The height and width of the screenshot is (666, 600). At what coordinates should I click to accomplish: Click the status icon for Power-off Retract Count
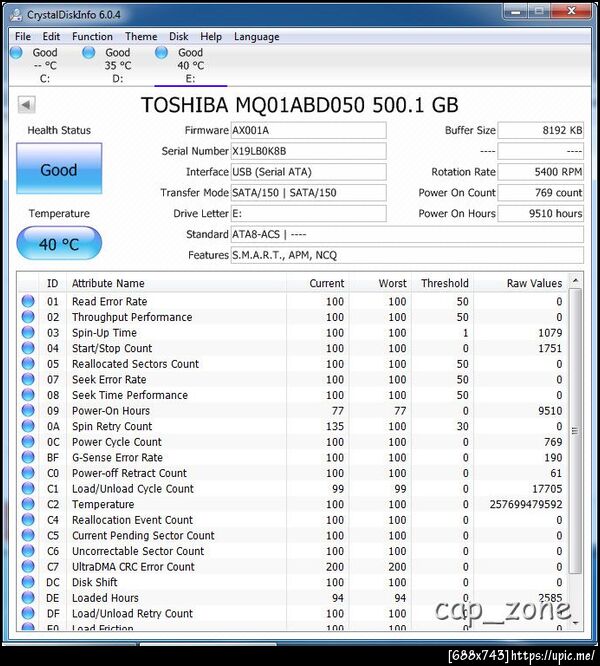click(28, 473)
